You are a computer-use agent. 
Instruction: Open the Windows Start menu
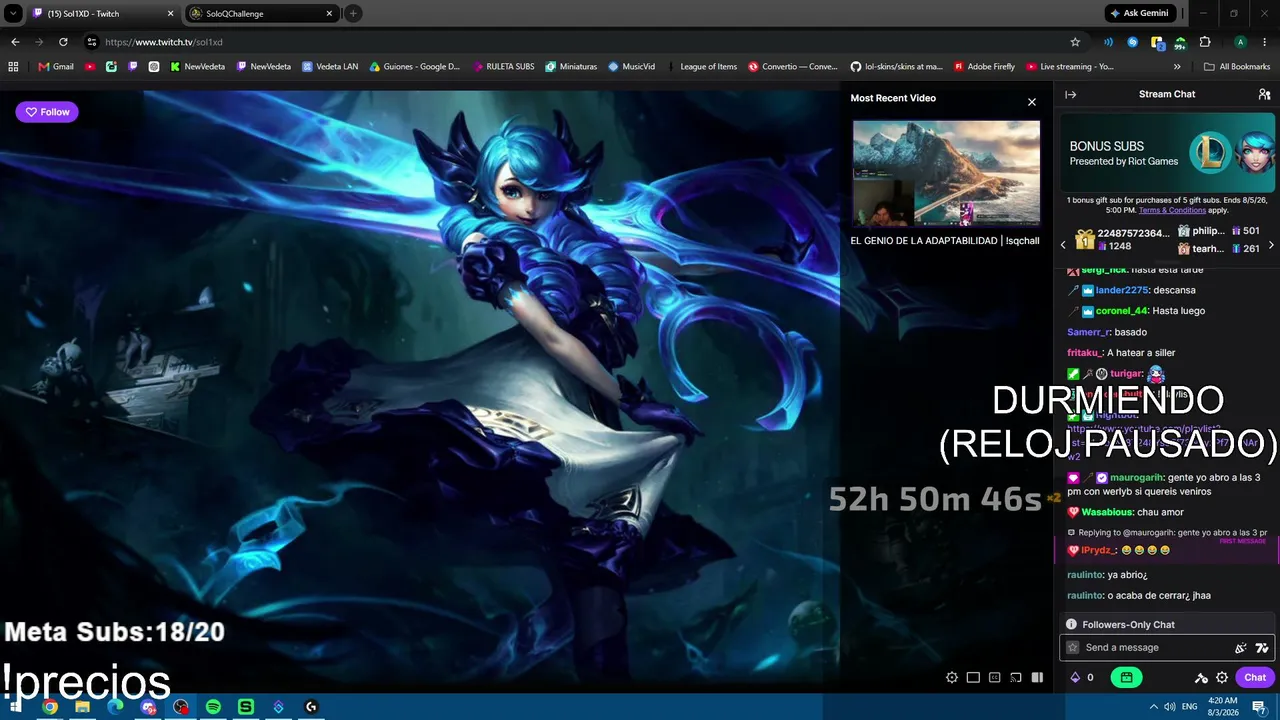15,707
